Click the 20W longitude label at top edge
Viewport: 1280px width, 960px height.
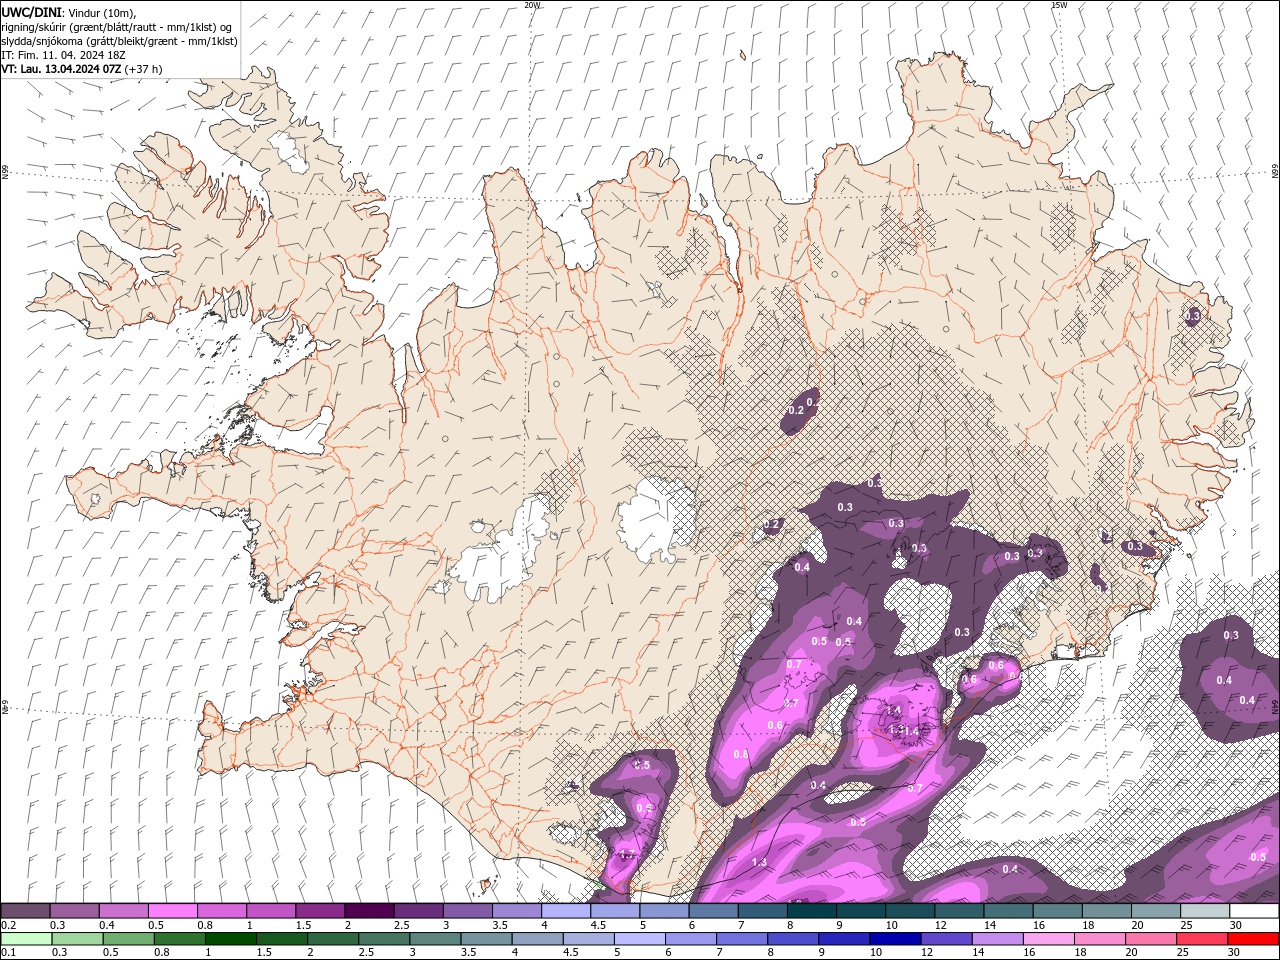(532, 5)
